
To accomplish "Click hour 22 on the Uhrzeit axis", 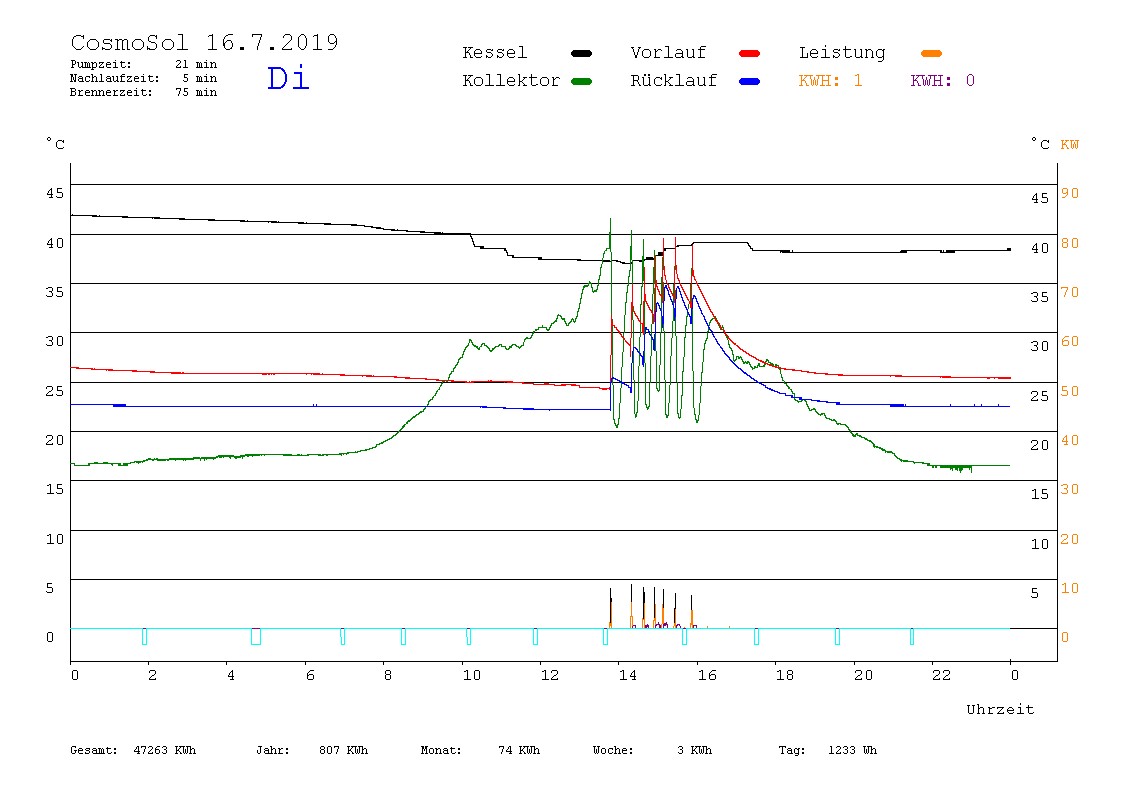I will (942, 675).
